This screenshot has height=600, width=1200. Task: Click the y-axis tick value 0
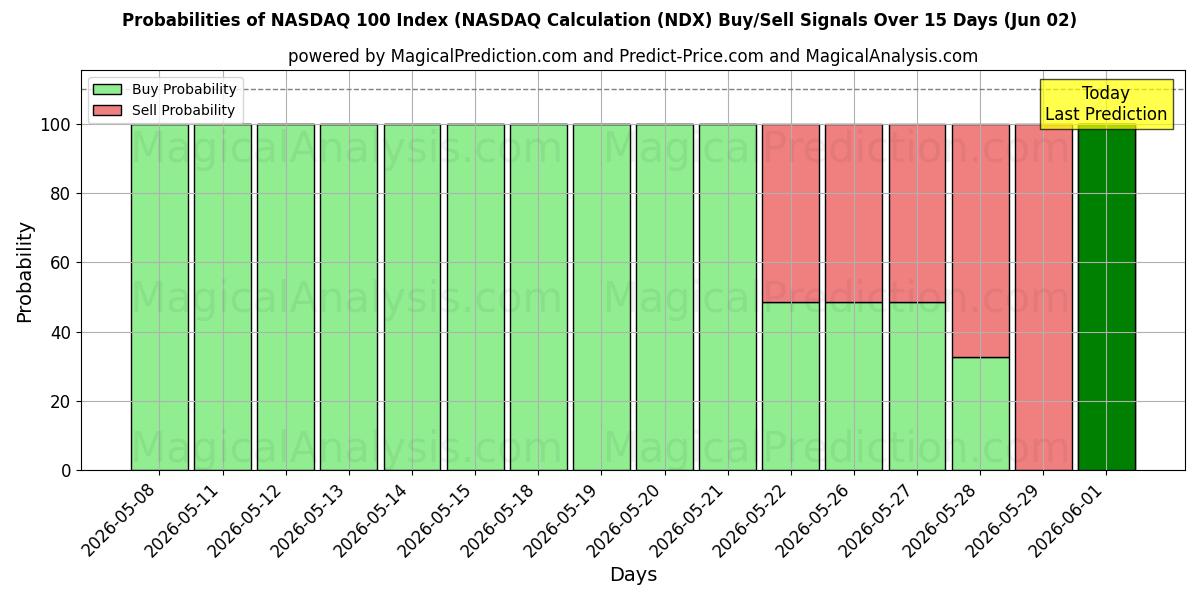click(x=67, y=471)
